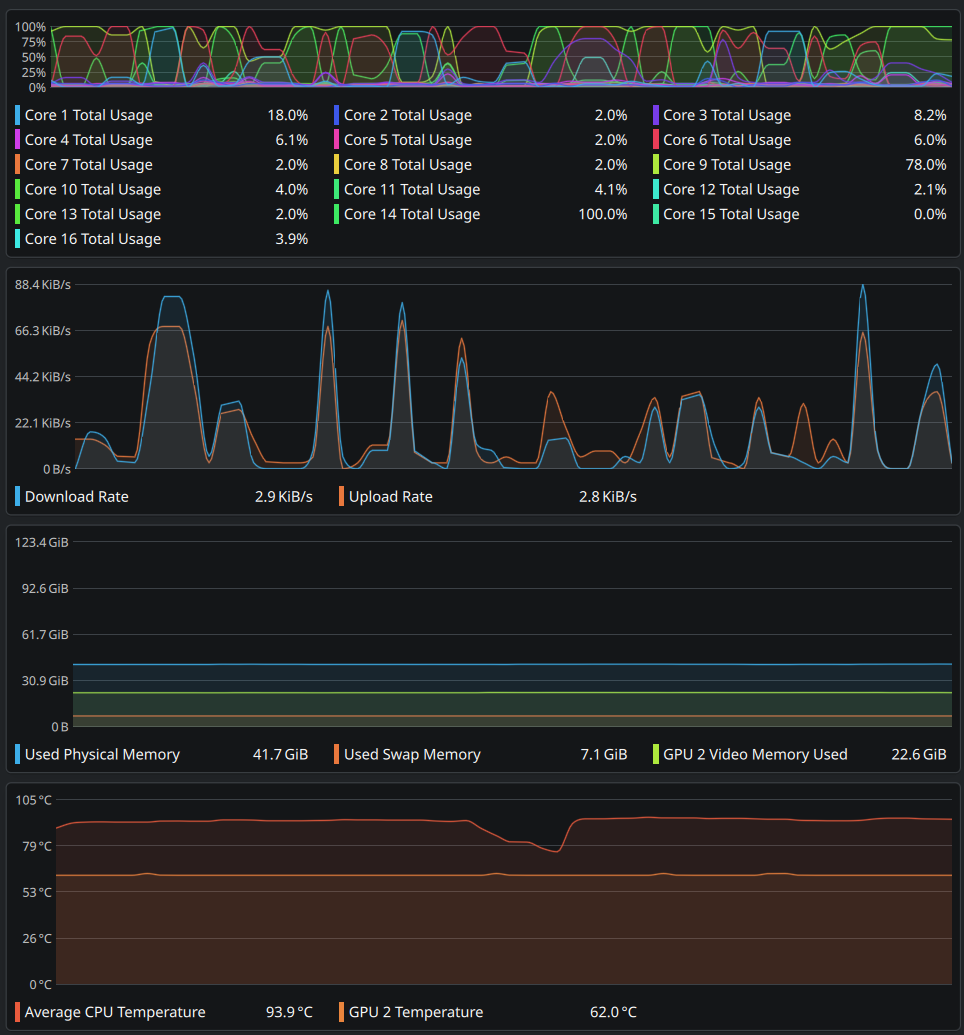Click the Core 14 Total Usage green swatch
Image resolution: width=964 pixels, height=1035 pixels.
tap(336, 214)
